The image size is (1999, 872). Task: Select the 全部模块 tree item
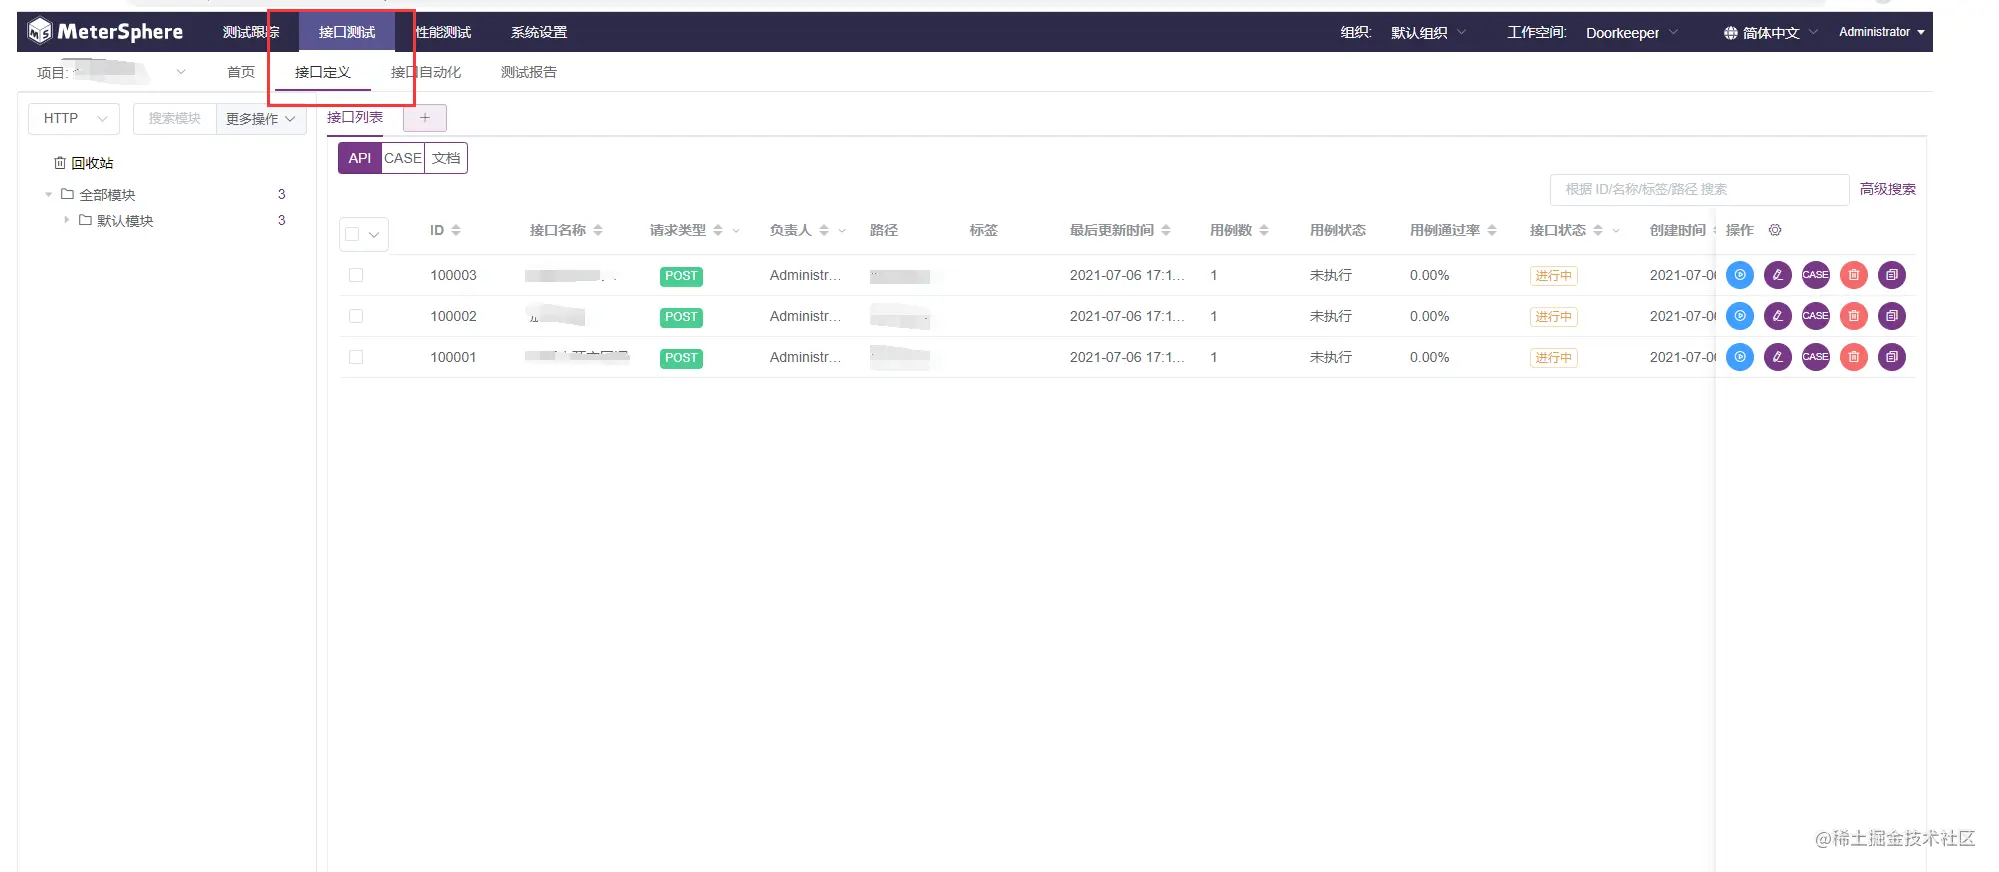pos(107,195)
